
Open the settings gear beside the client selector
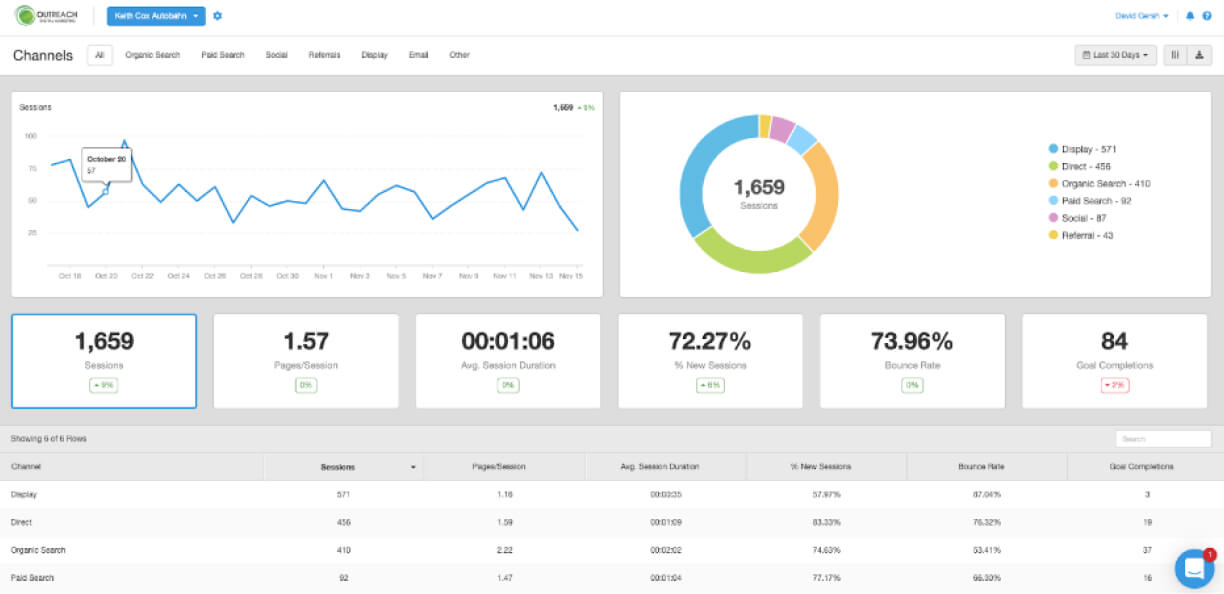coord(218,16)
